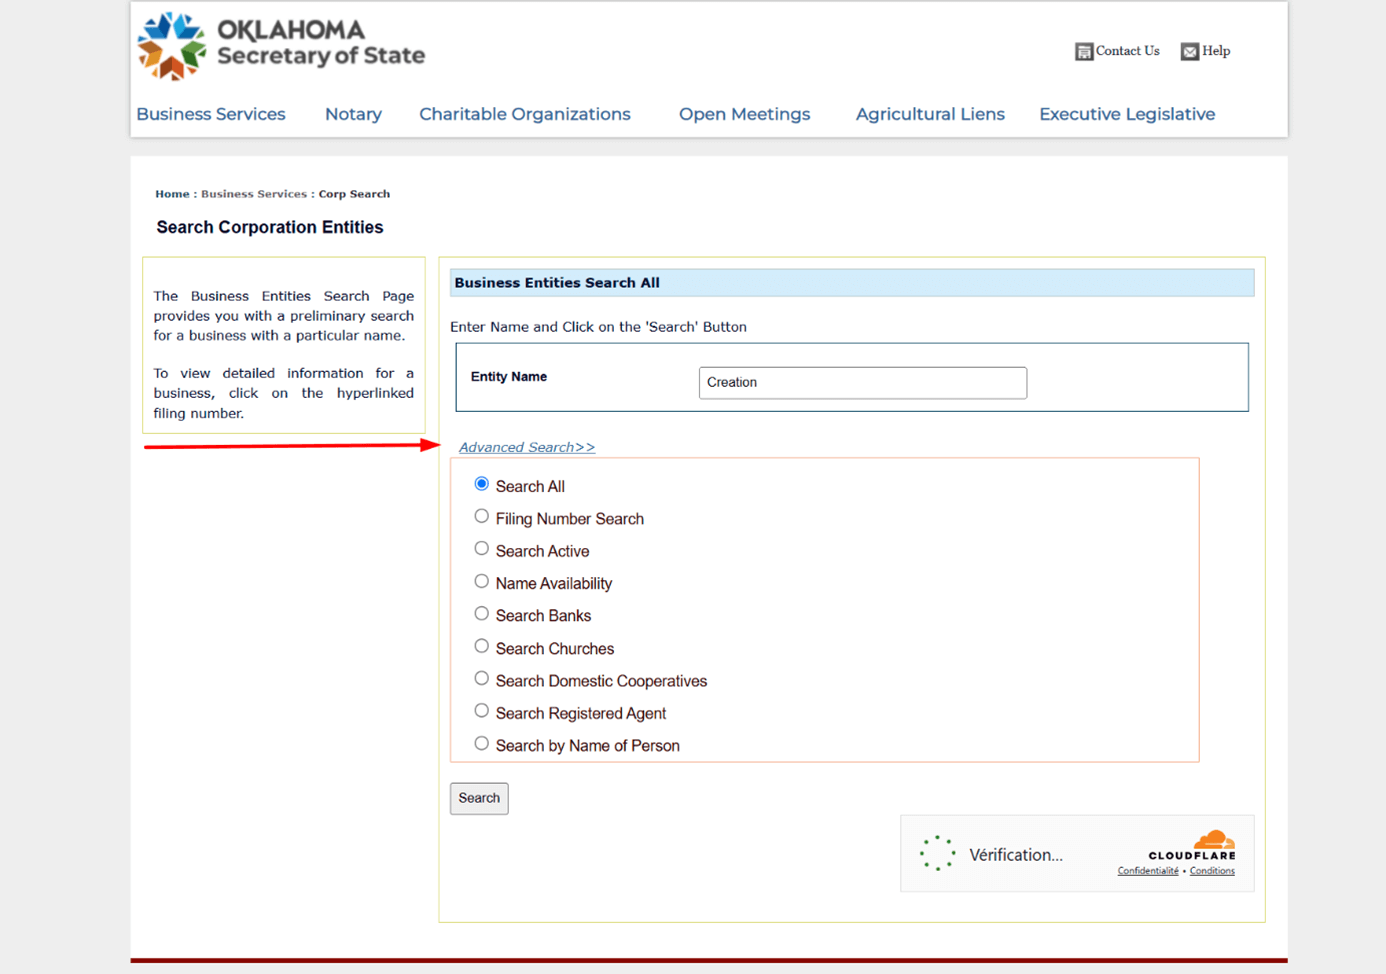Open the Help link
This screenshot has width=1386, height=974.
click(x=1216, y=51)
